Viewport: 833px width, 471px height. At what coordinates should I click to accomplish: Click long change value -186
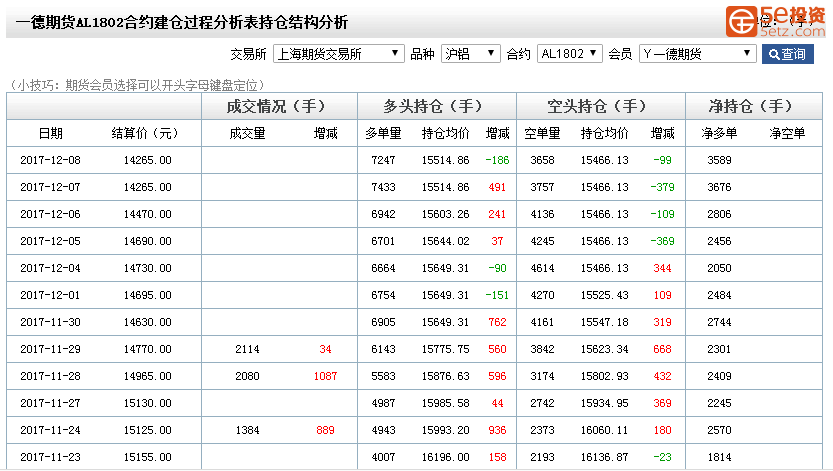pos(497,160)
